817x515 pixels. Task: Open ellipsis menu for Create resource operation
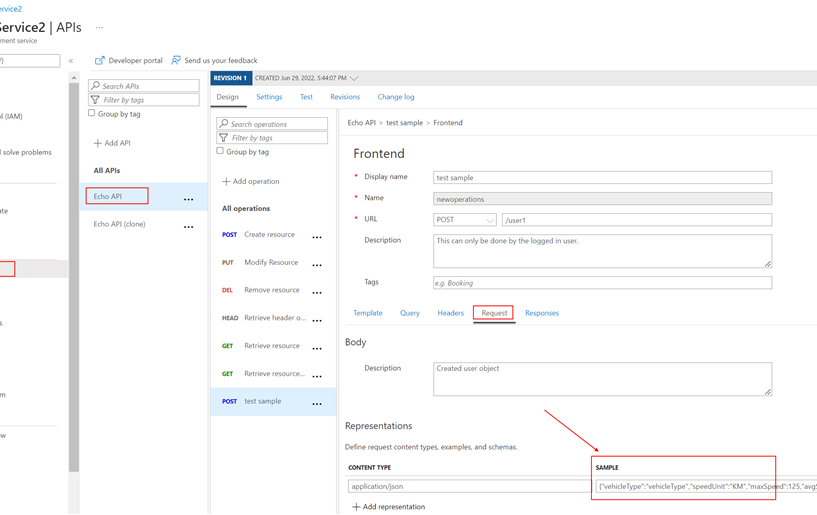(317, 237)
